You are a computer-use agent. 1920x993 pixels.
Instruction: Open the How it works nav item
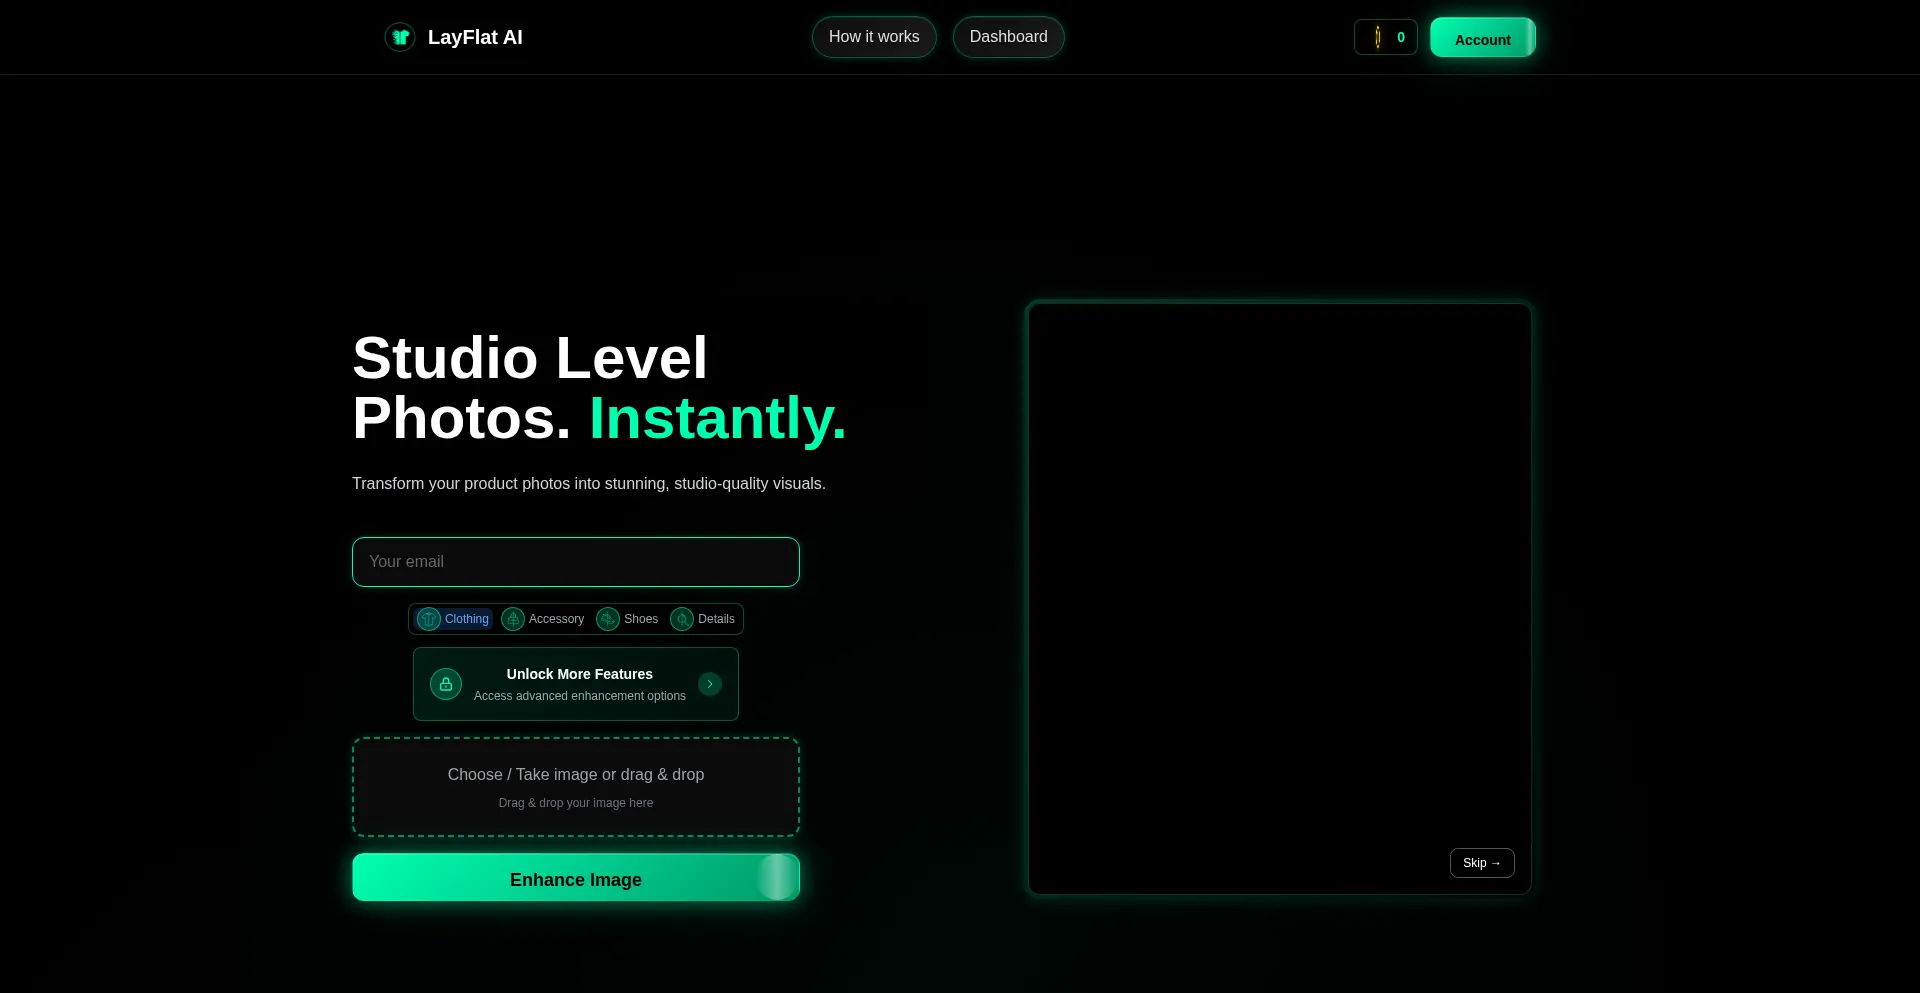pos(874,37)
